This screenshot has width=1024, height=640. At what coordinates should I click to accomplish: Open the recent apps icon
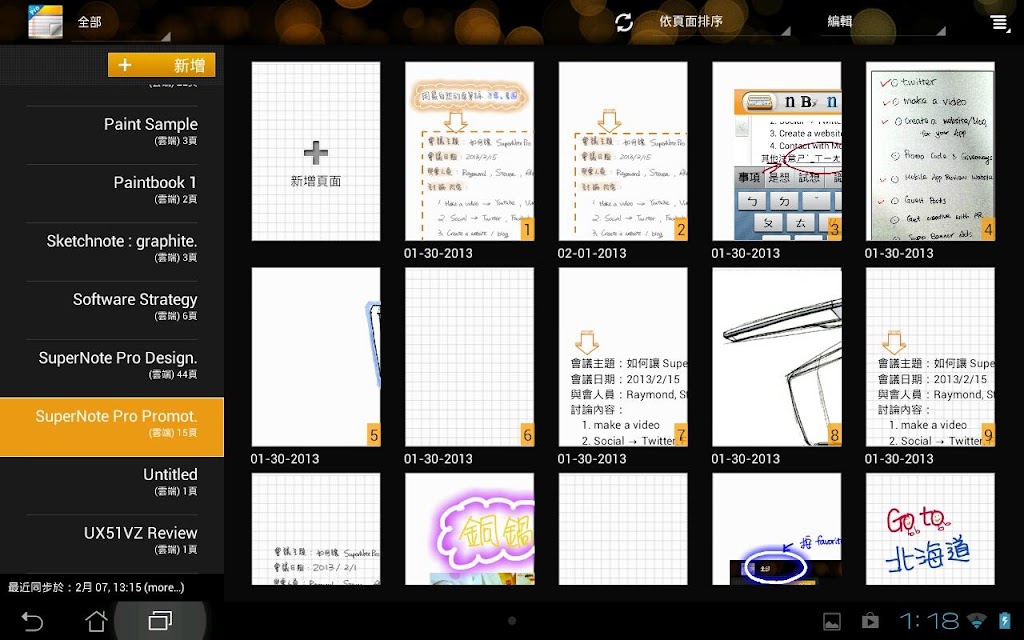tap(160, 620)
